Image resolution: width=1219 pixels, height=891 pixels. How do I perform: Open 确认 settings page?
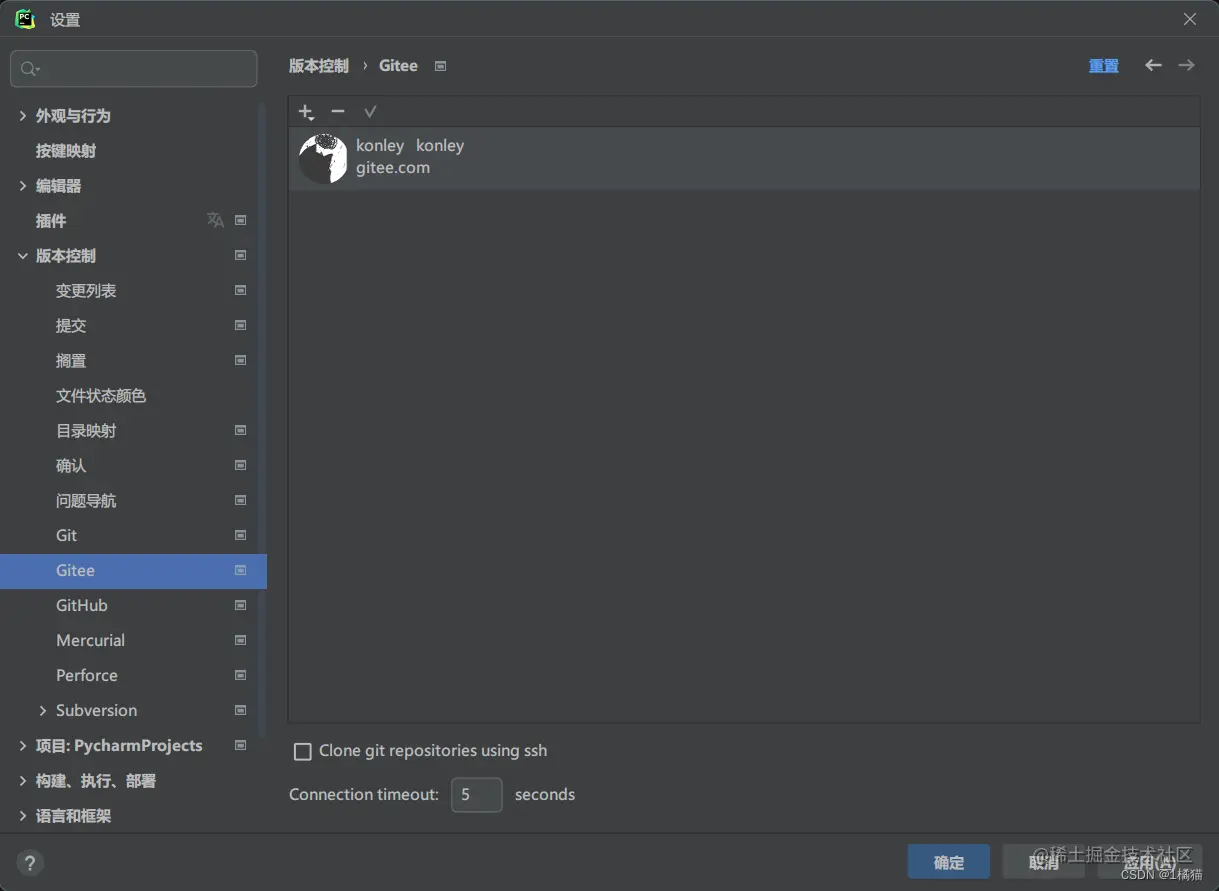point(71,466)
